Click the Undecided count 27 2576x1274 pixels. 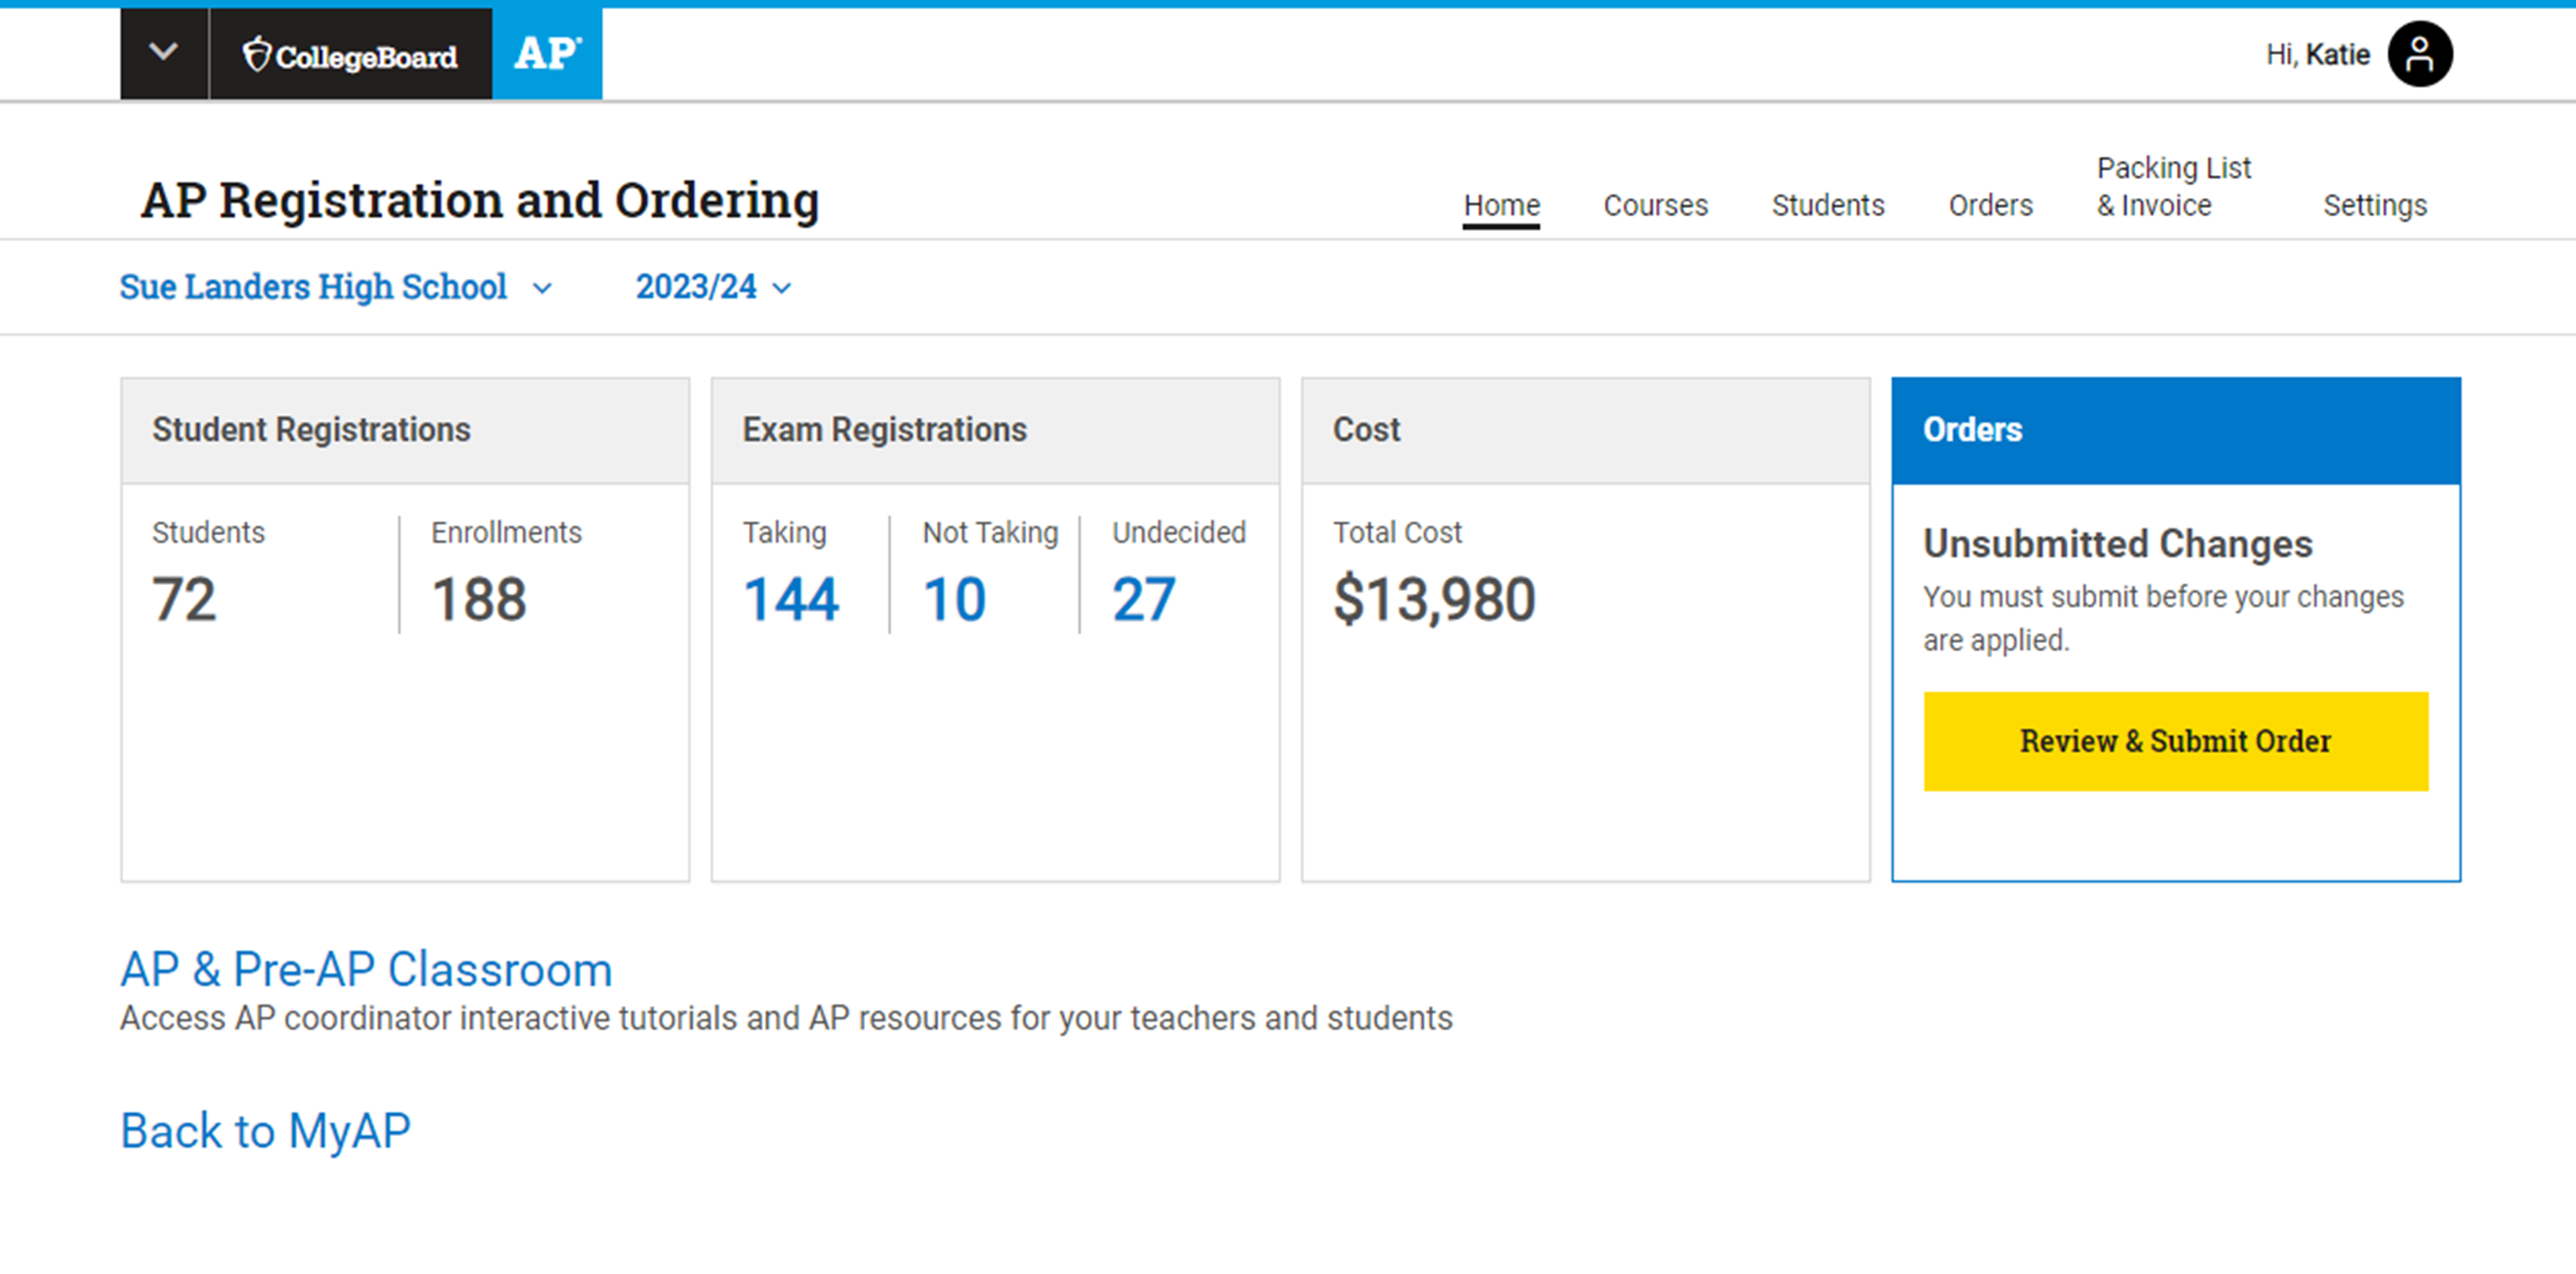tap(1143, 599)
